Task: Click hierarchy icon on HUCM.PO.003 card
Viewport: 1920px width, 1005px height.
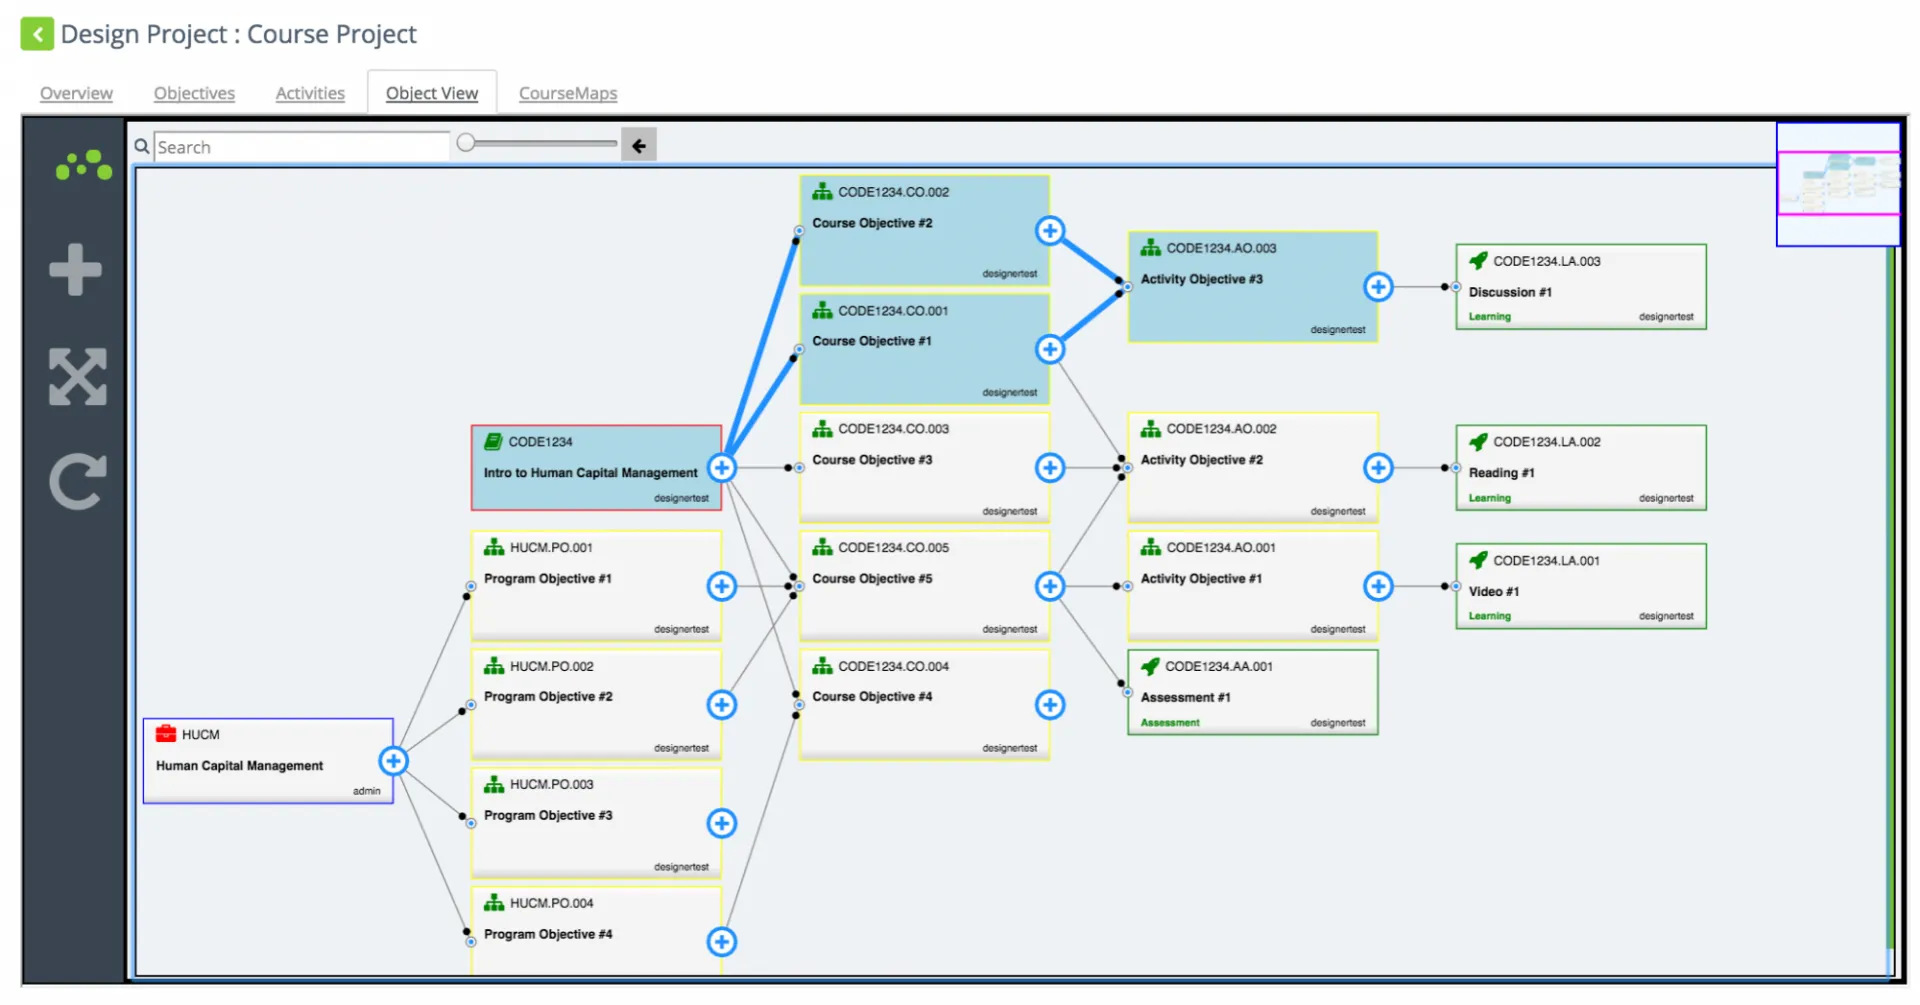Action: tap(494, 784)
